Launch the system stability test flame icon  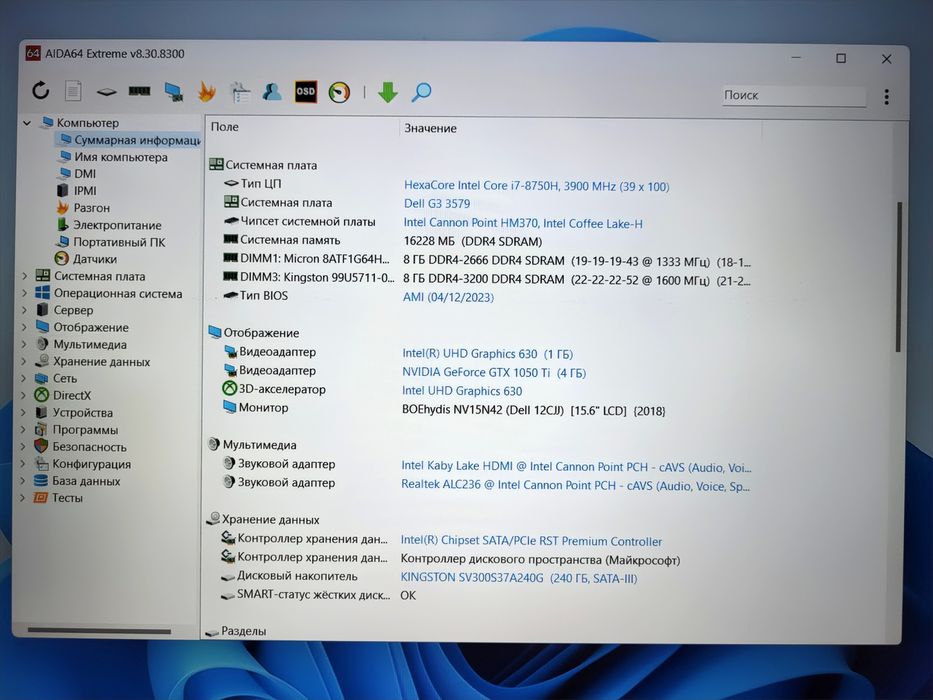point(206,92)
